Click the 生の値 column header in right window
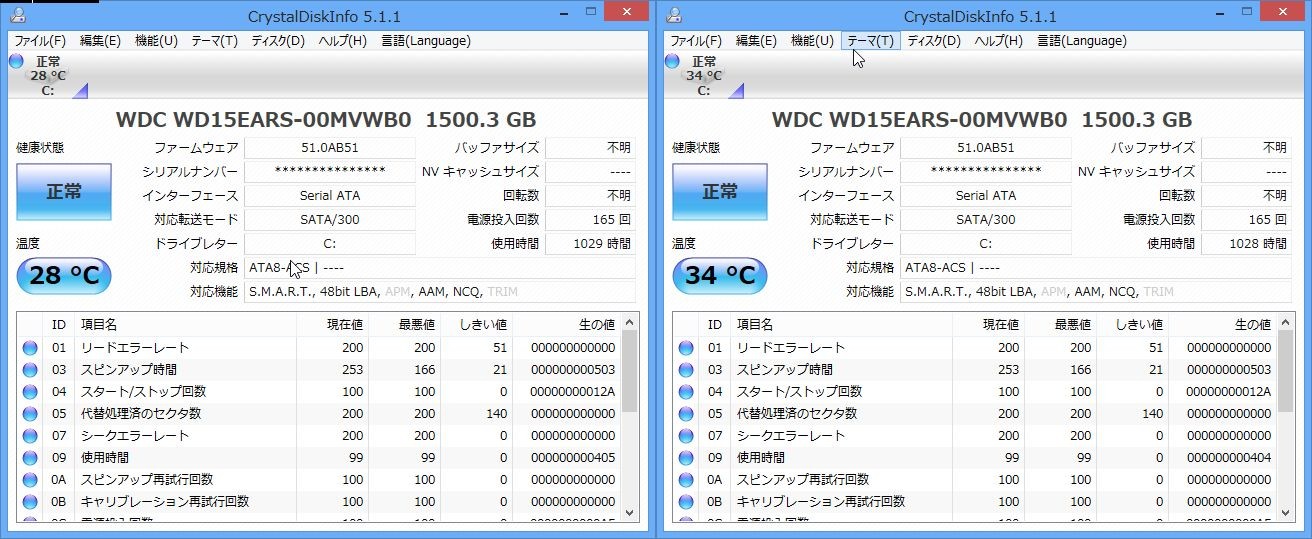This screenshot has width=1312, height=539. click(1223, 325)
